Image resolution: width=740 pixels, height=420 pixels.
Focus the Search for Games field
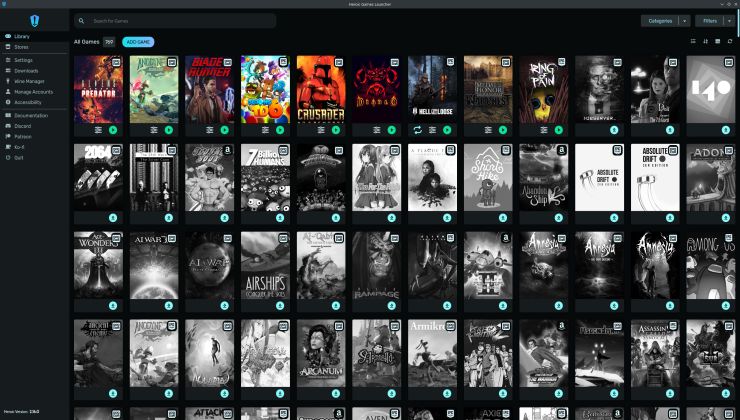pos(180,20)
